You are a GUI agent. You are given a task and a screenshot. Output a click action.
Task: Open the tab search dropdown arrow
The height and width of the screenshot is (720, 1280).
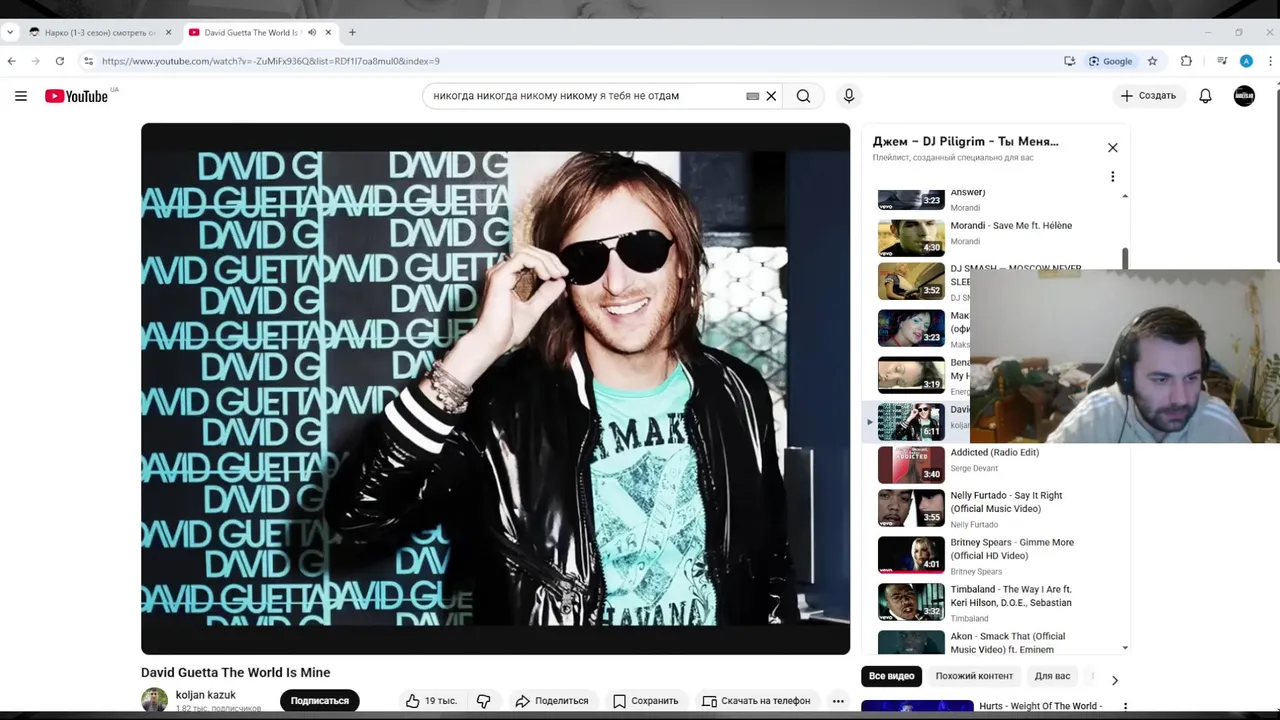(x=10, y=32)
